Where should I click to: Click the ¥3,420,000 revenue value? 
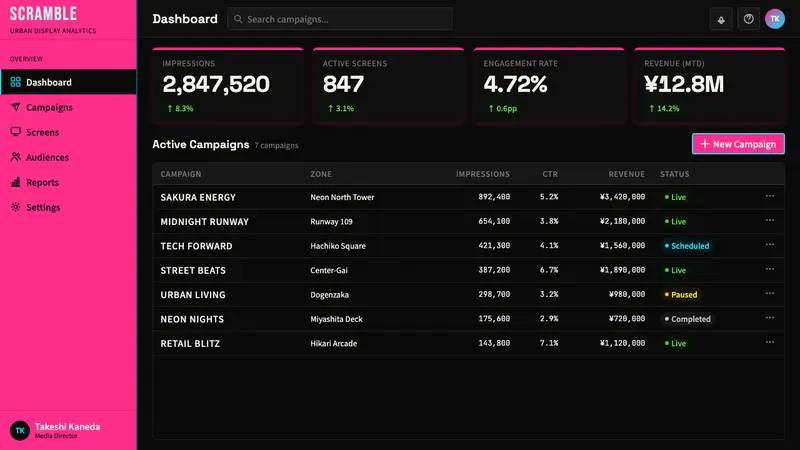click(x=622, y=196)
